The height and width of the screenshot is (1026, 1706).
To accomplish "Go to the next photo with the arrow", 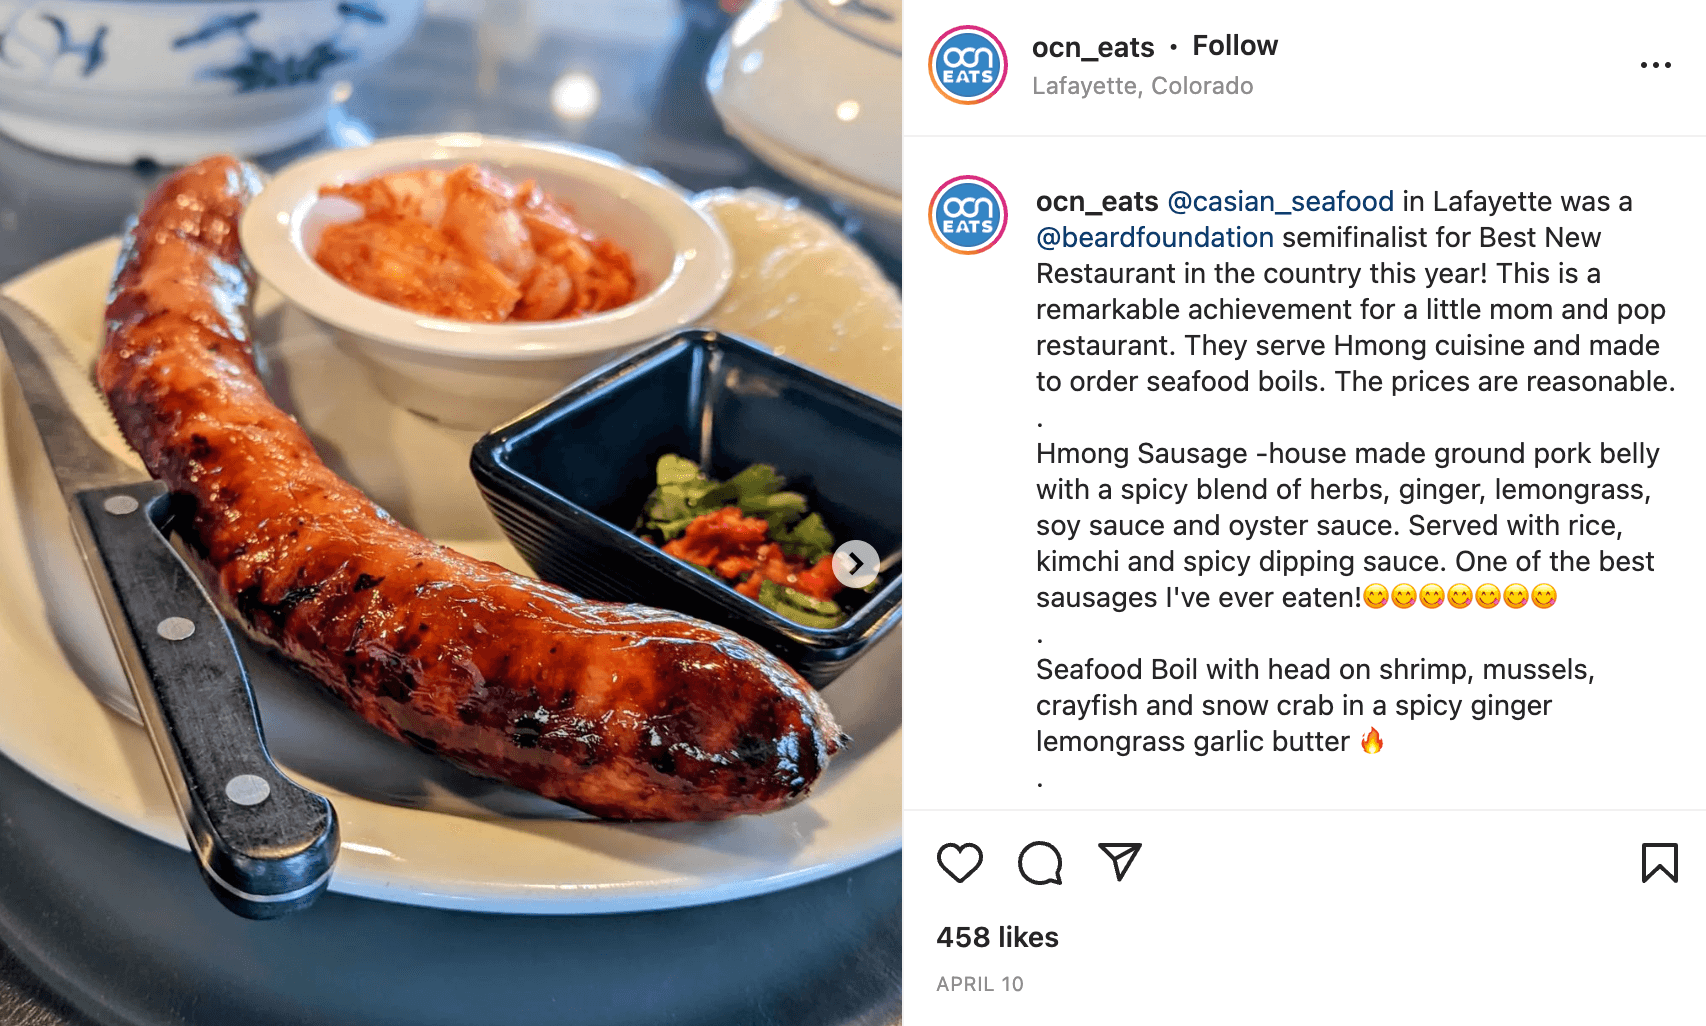I will 856,564.
